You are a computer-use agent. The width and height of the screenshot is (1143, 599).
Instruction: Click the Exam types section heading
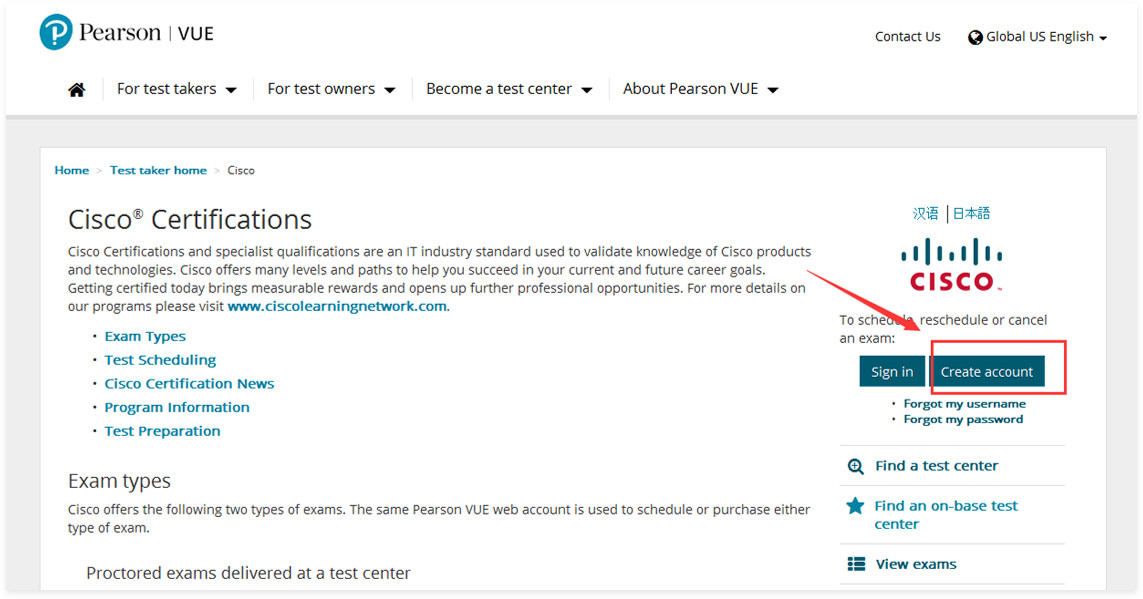120,482
